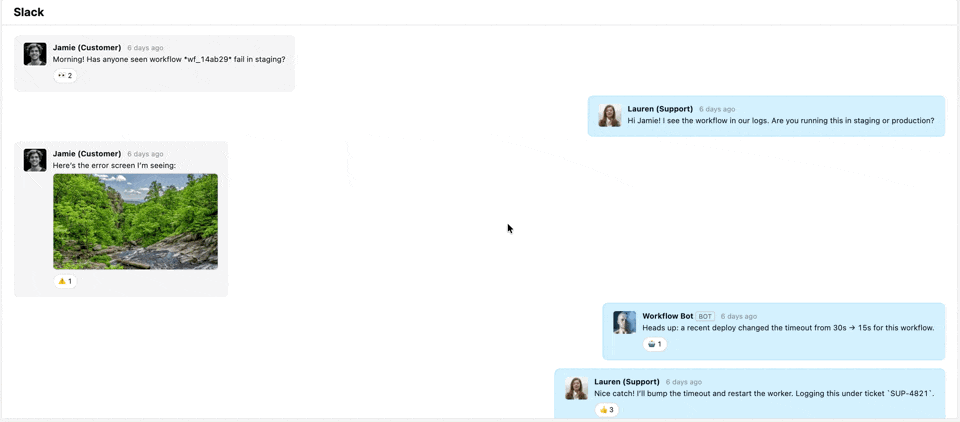Click Lauren's avatar on the 'Hi Jamie!' message
Image resolution: width=960 pixels, height=422 pixels.
click(x=609, y=115)
